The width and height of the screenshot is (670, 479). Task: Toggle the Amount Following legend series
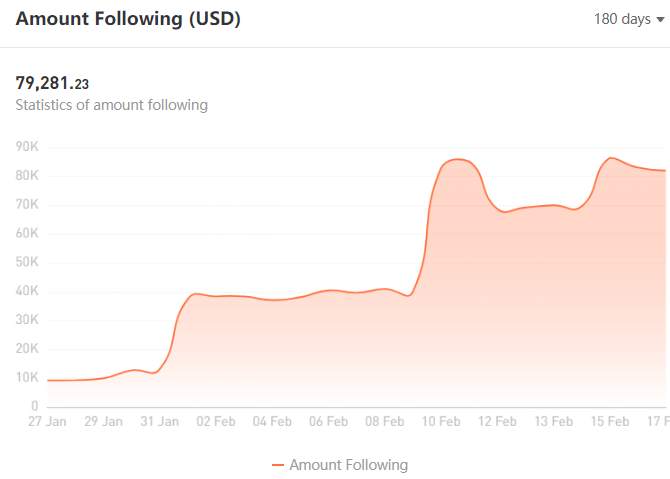[340, 465]
